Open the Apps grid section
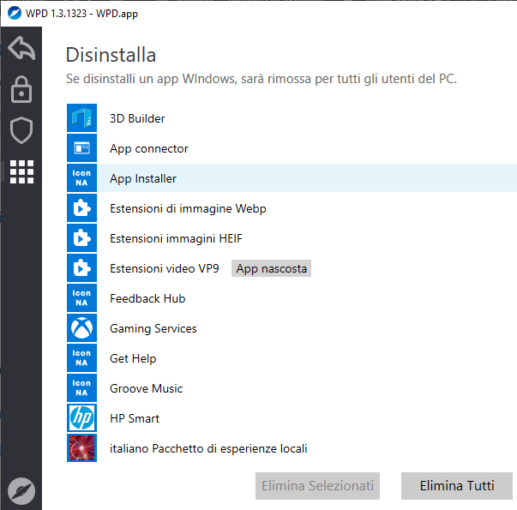Screen dimensions: 517x510 coord(22,172)
